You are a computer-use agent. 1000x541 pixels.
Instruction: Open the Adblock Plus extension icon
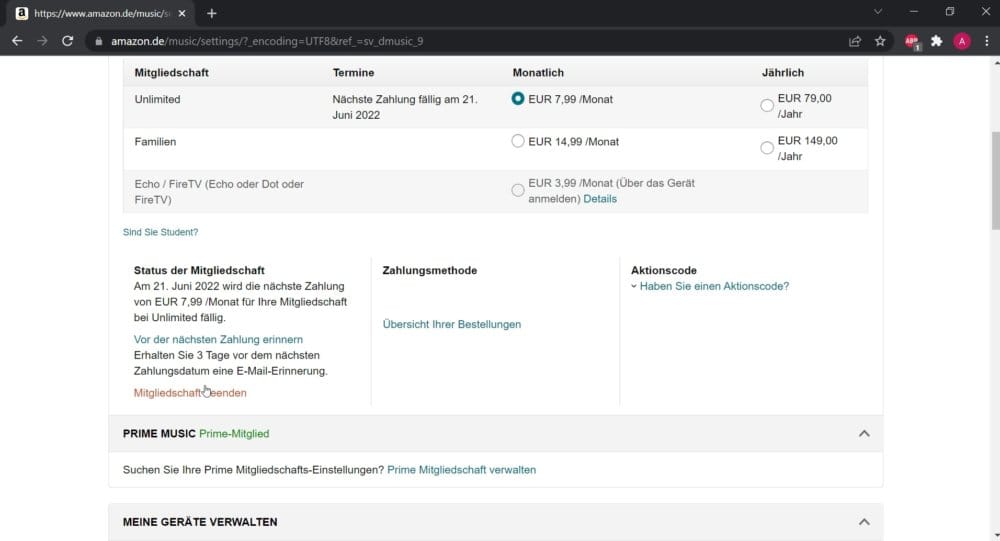point(912,41)
